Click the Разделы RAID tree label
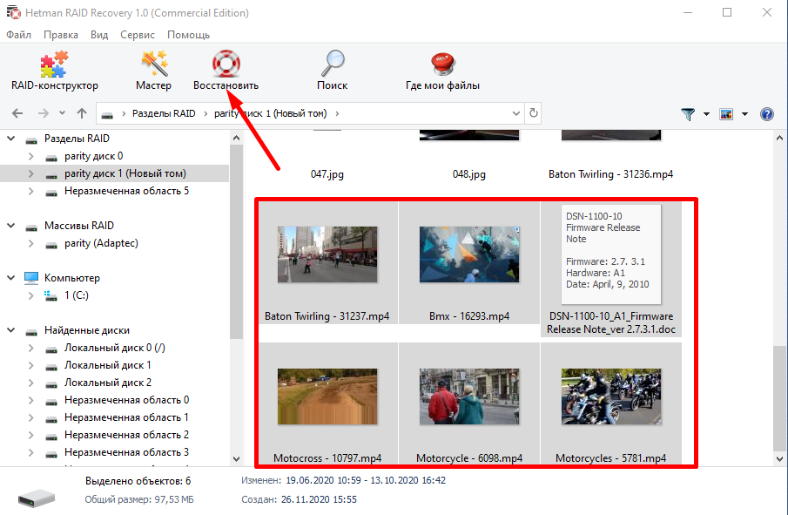788x515 pixels. pos(77,139)
